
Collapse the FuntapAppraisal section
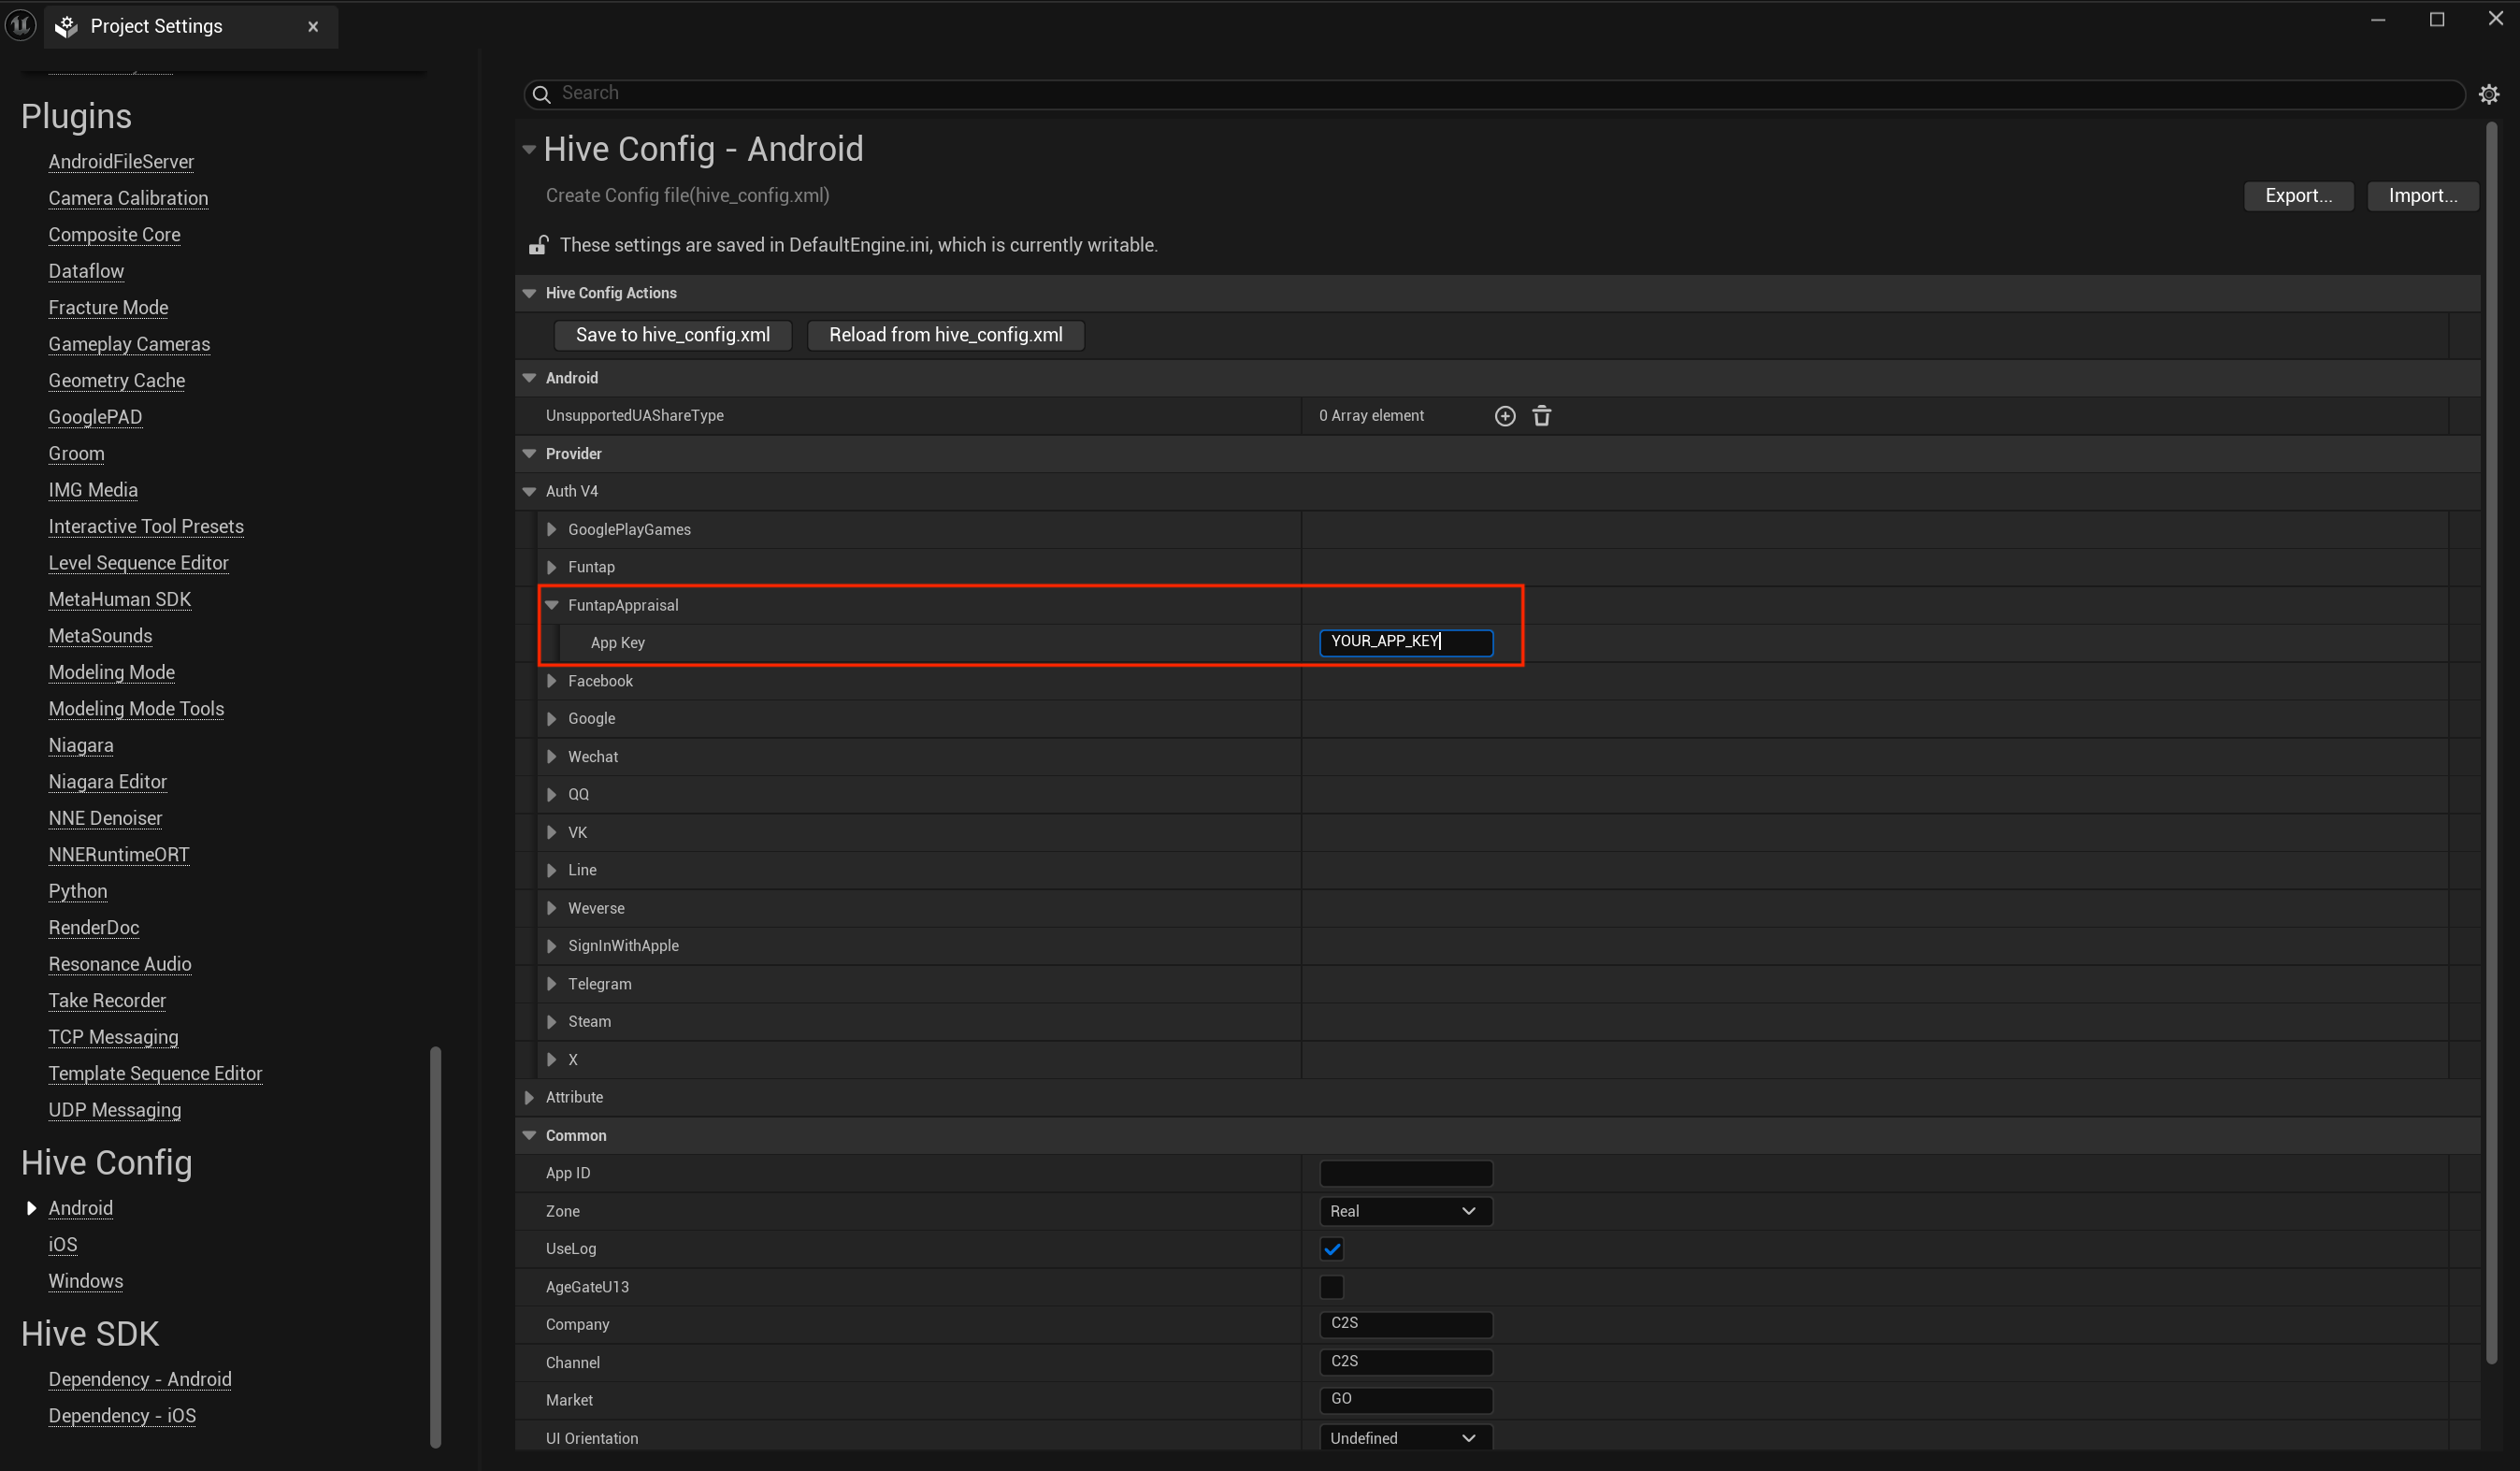tap(551, 605)
